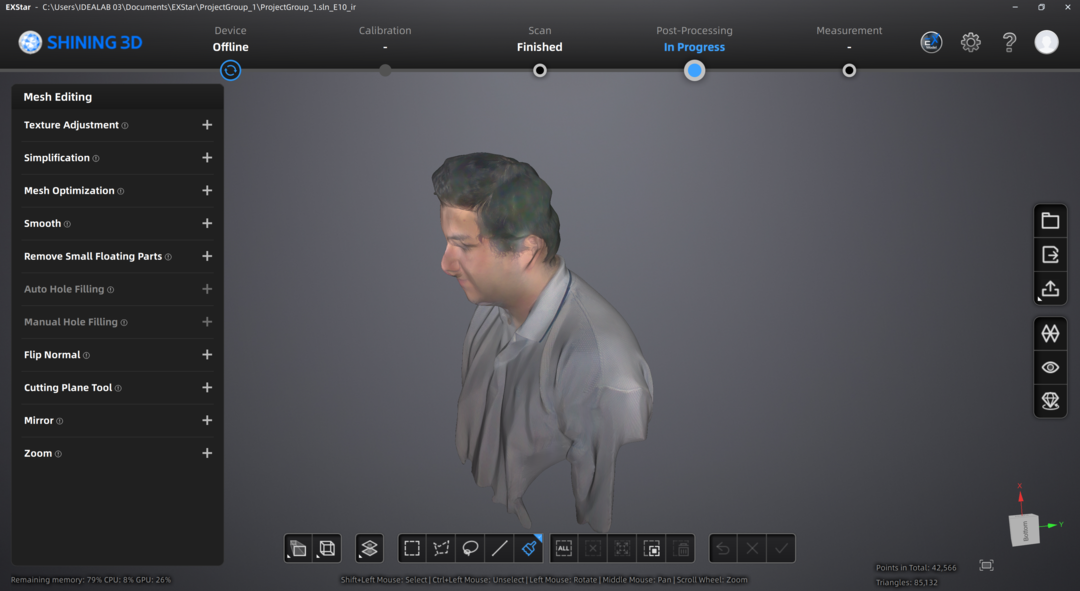This screenshot has width=1080, height=591.
Task: Open the Settings gear
Action: [x=970, y=42]
